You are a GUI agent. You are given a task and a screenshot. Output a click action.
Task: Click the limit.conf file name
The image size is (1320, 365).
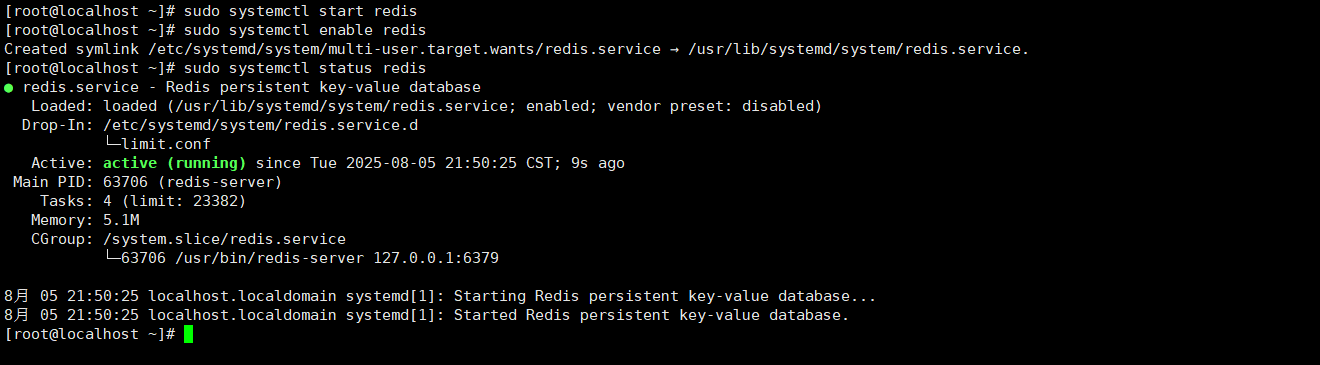point(166,144)
